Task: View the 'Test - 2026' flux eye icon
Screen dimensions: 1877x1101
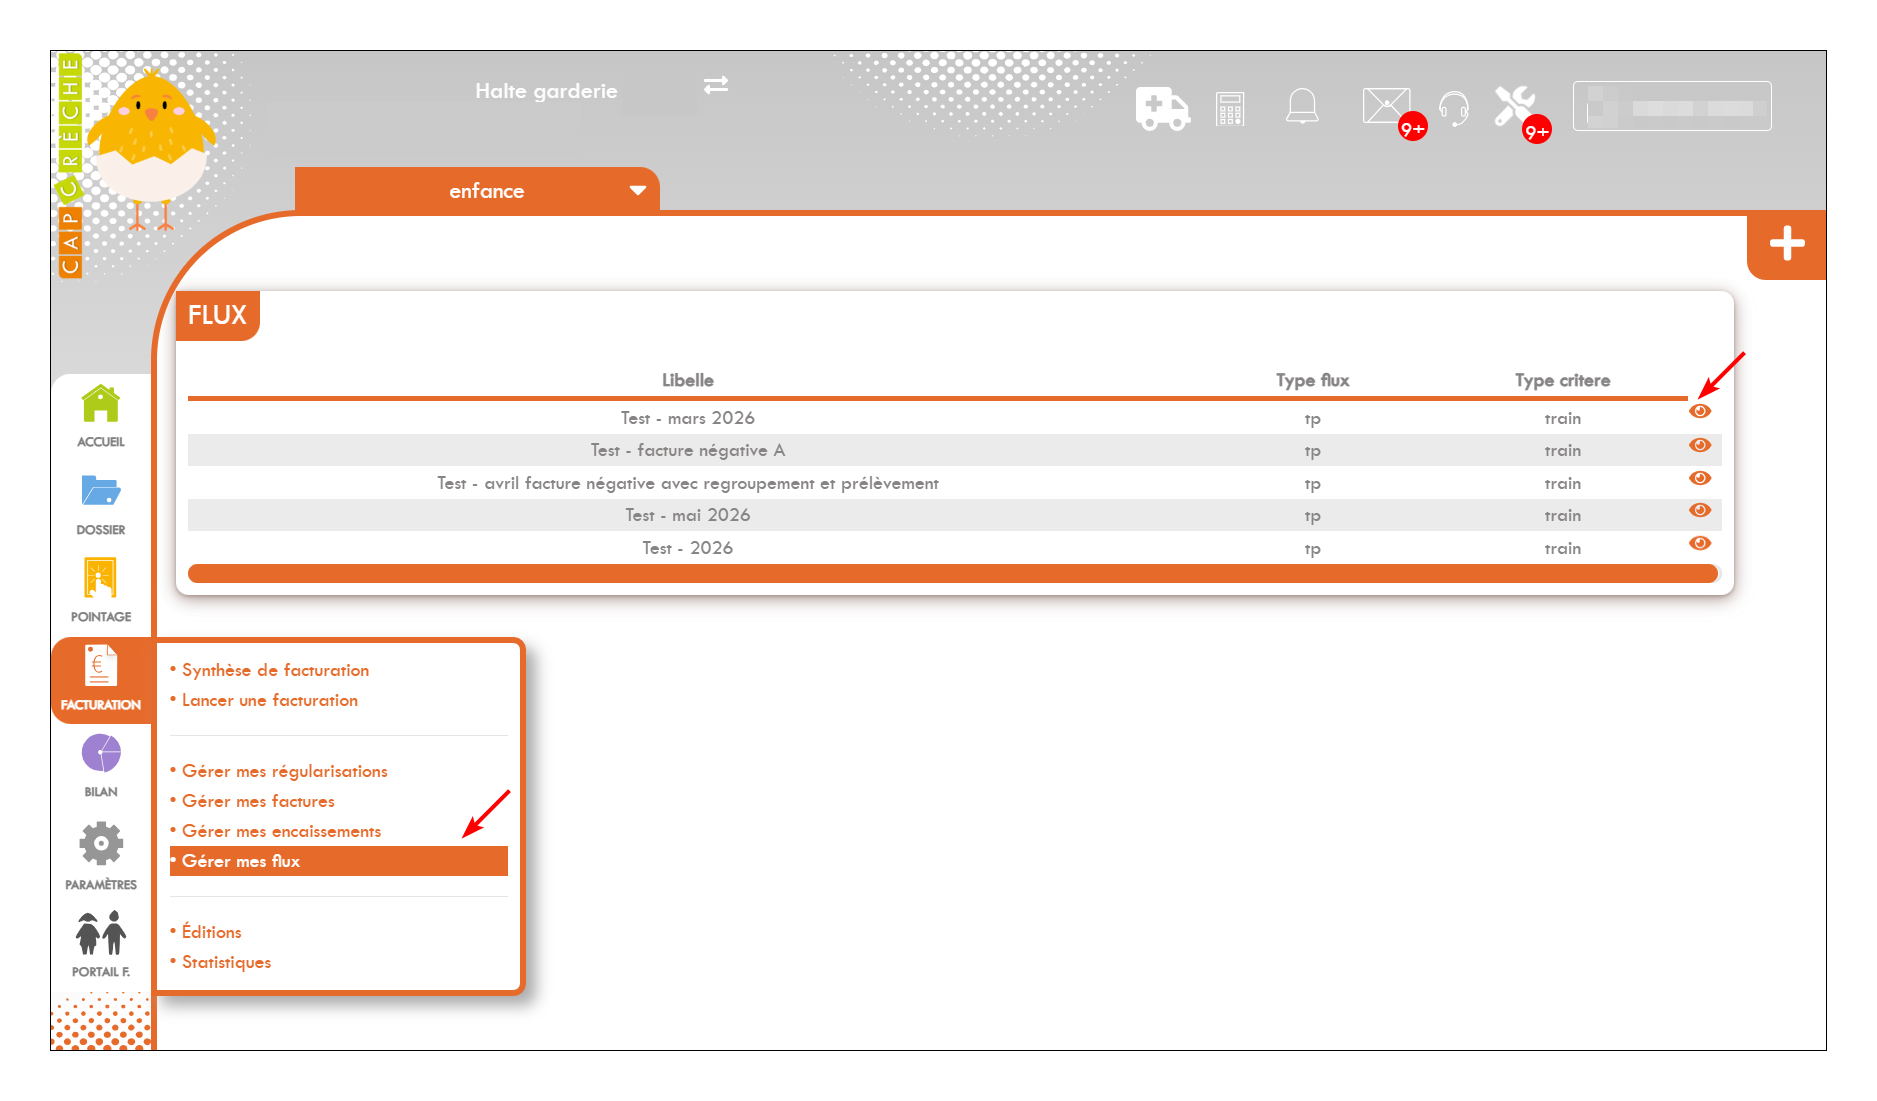Action: coord(1700,543)
